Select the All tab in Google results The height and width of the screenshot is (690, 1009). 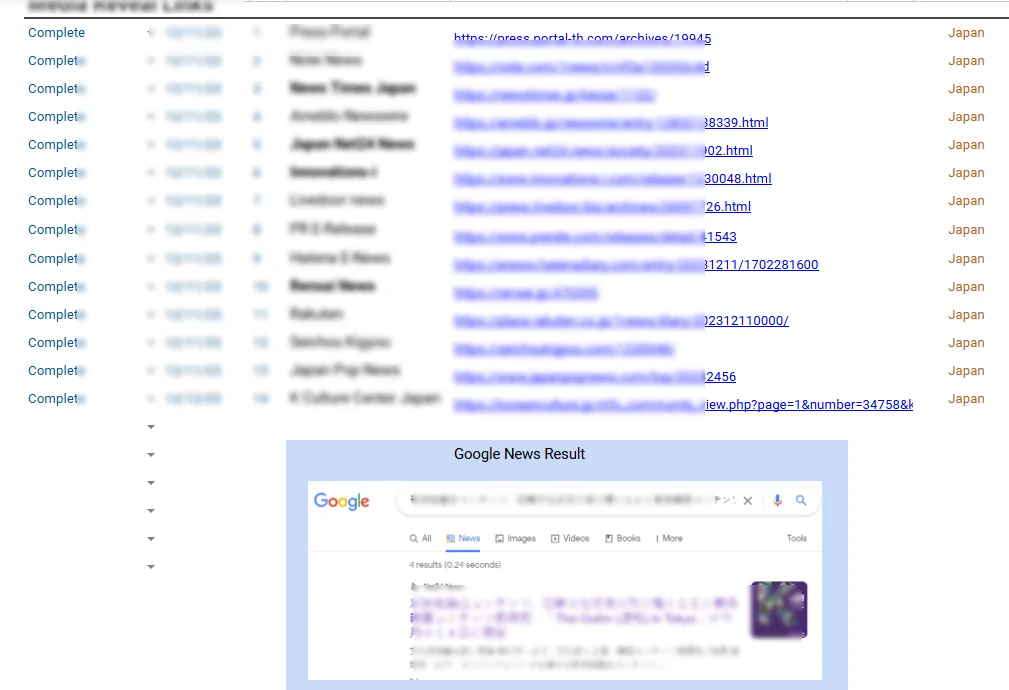pyautogui.click(x=420, y=538)
